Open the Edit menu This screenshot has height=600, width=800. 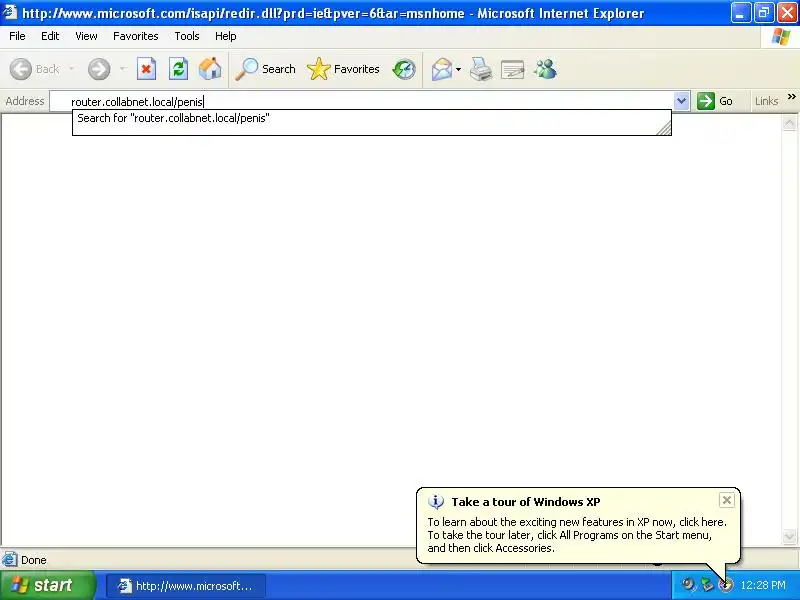tap(50, 36)
